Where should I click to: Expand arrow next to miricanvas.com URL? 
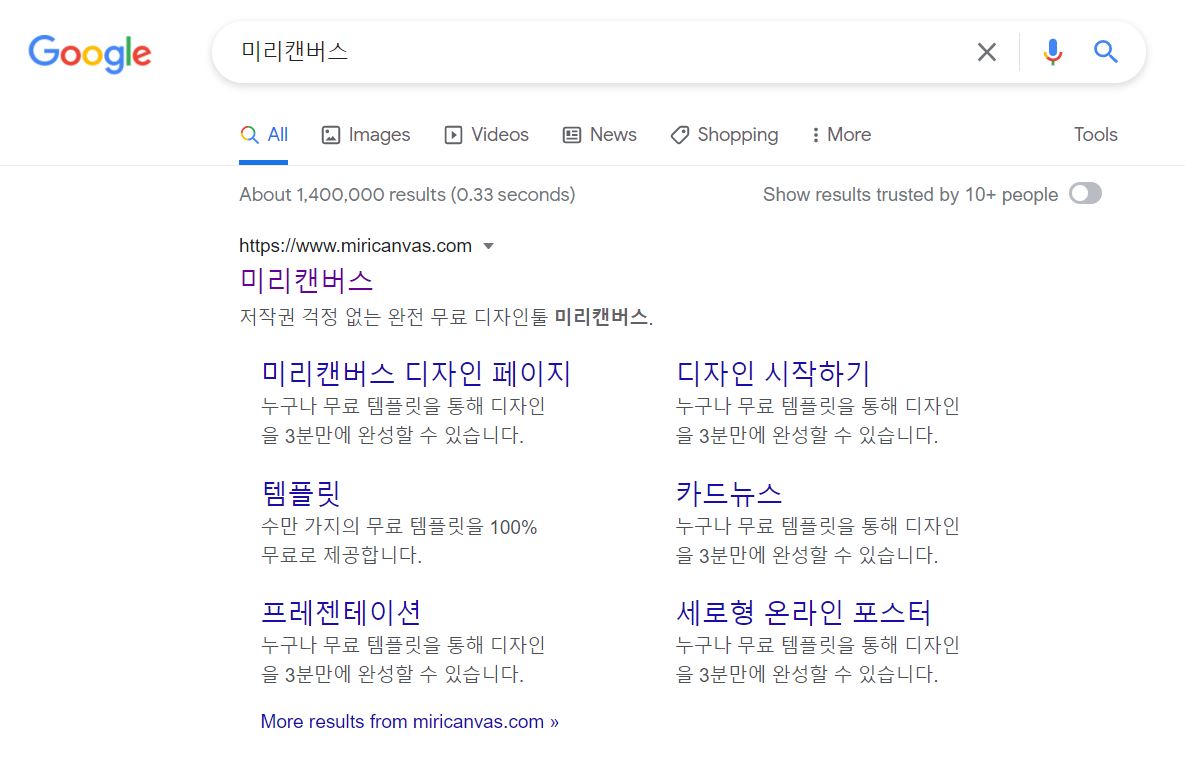coord(488,246)
